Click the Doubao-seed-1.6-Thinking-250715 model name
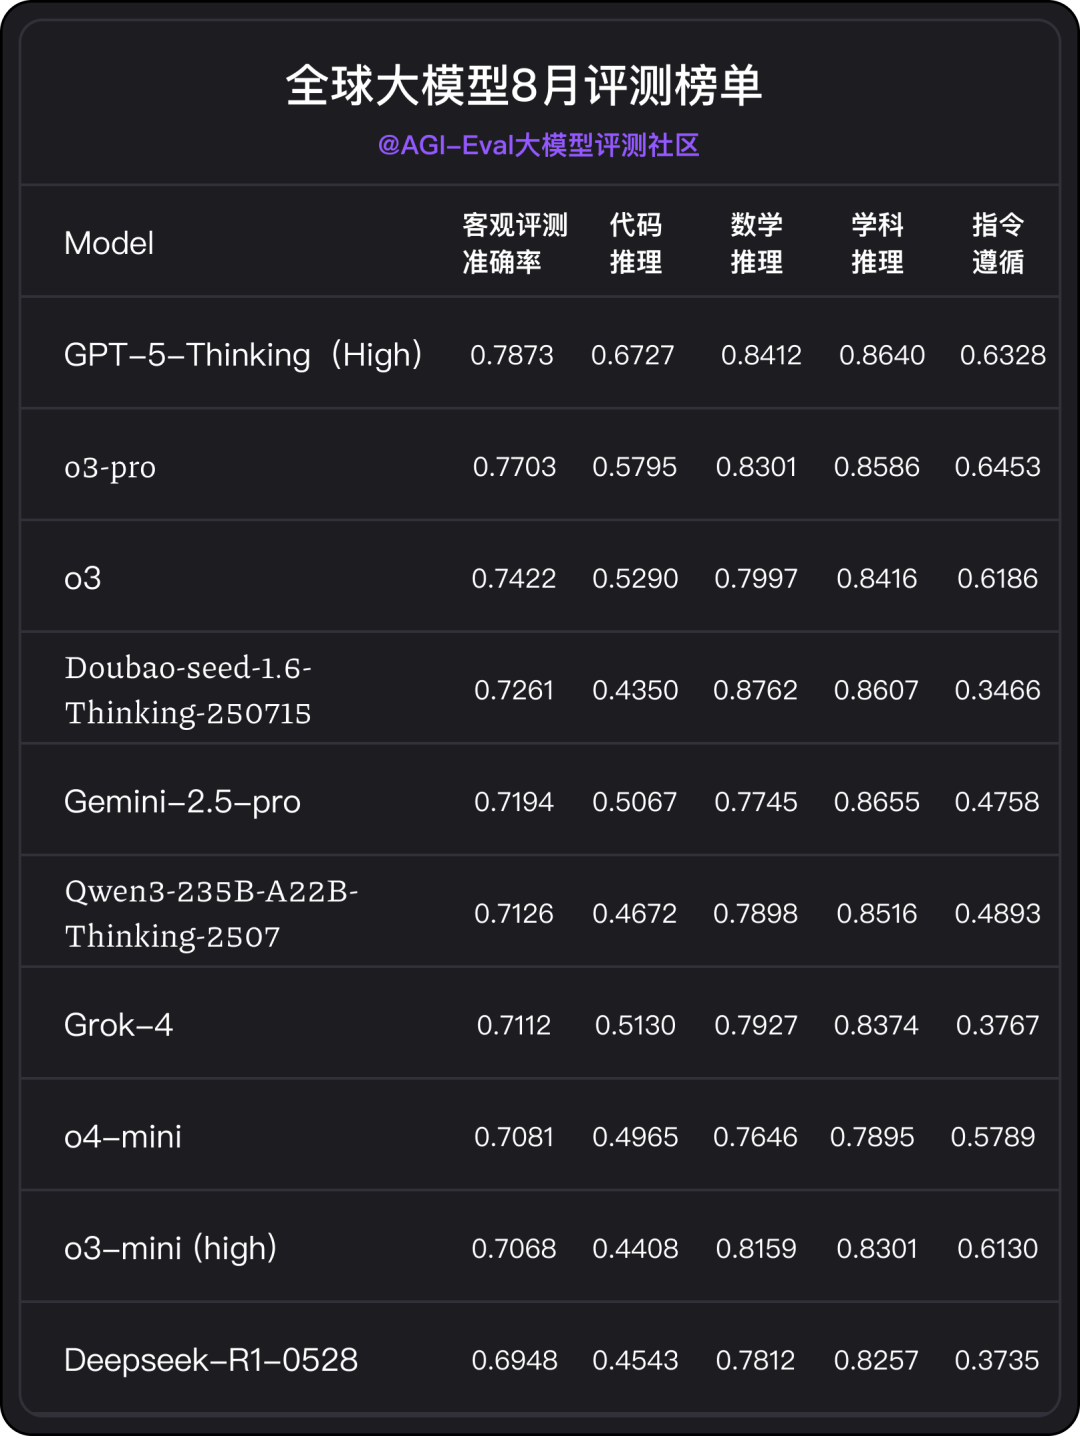The image size is (1080, 1436). (188, 690)
